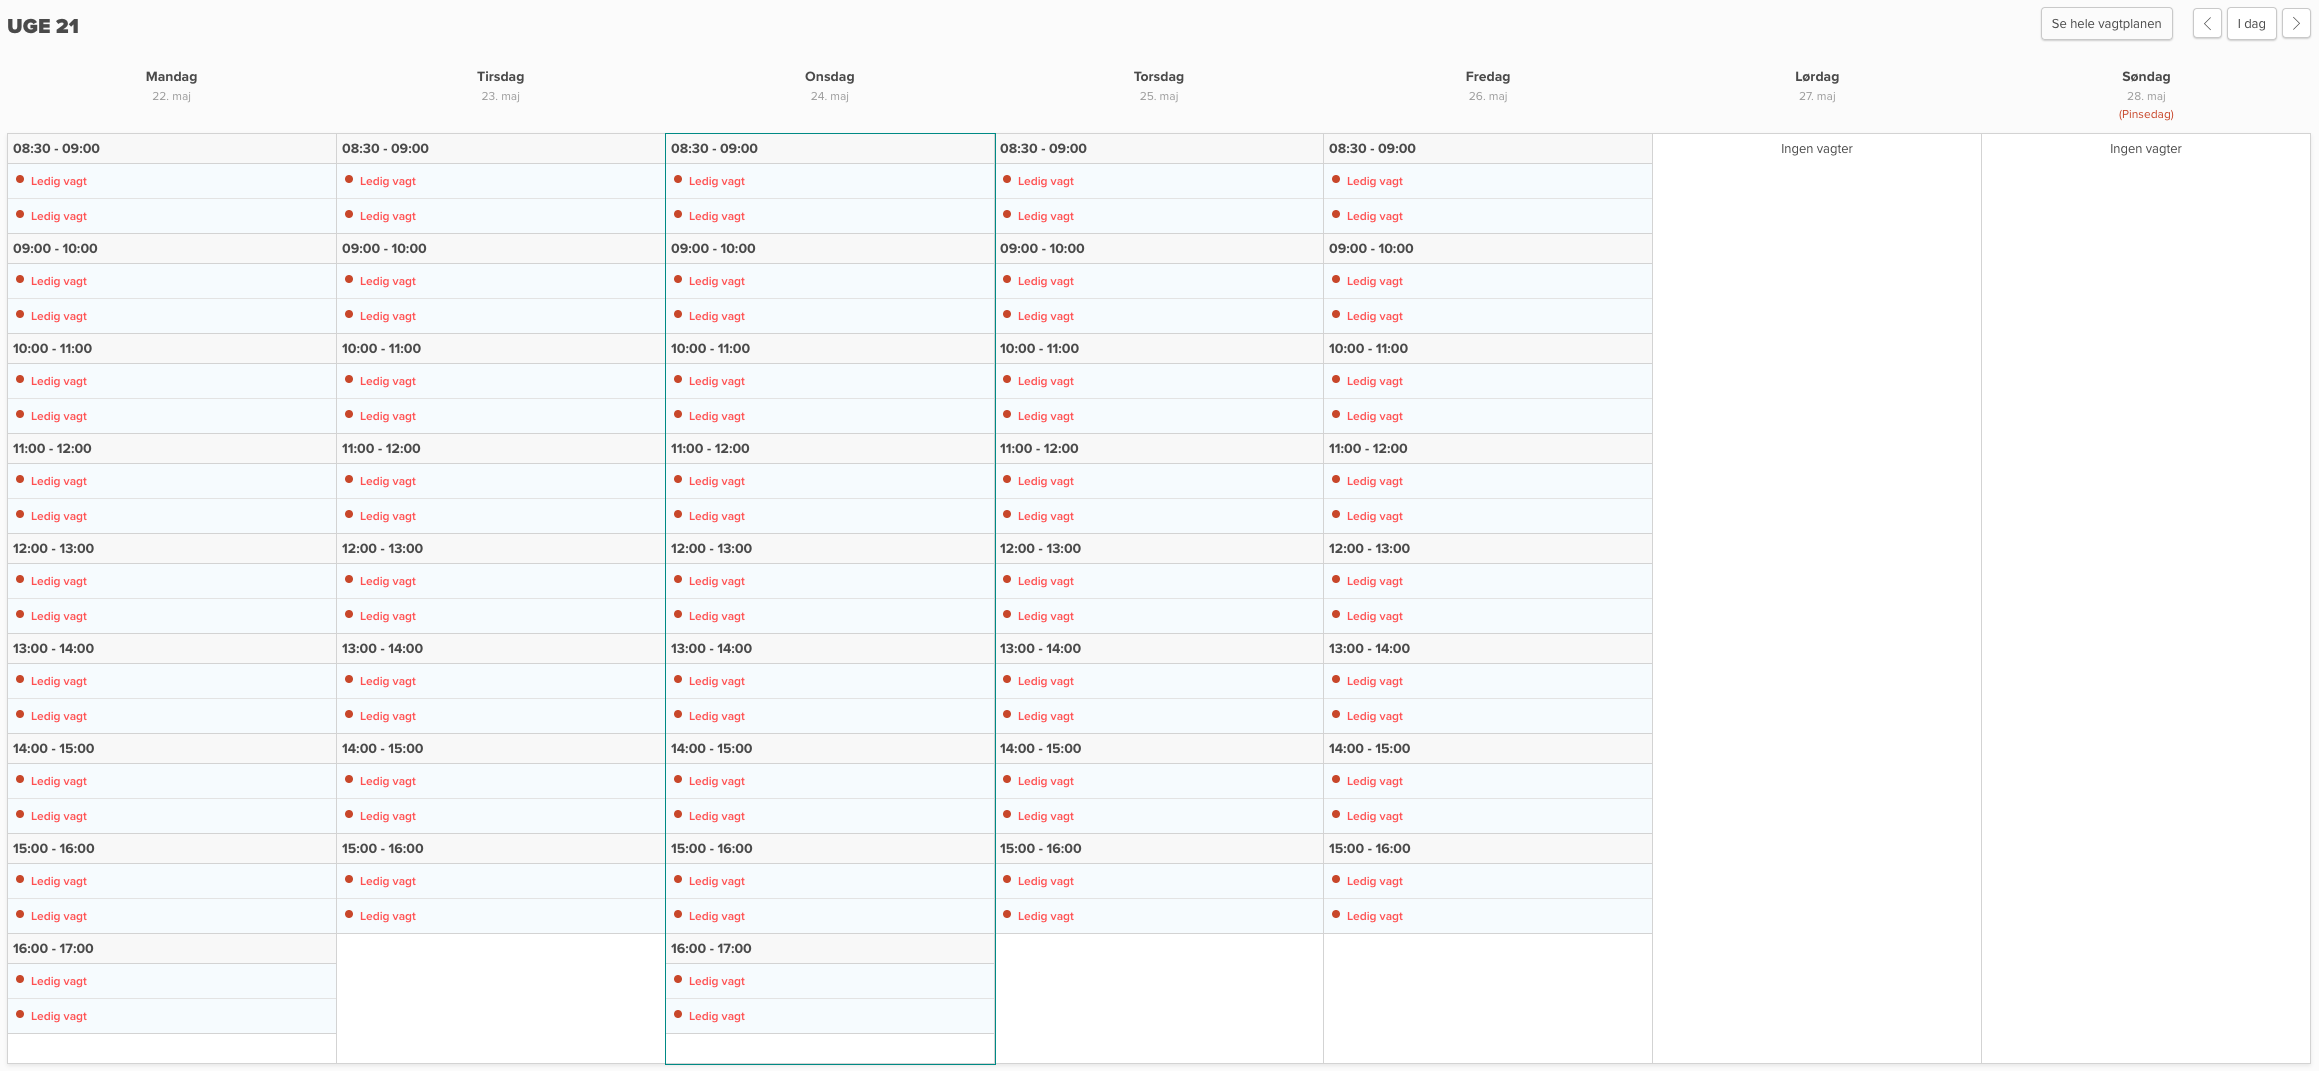The height and width of the screenshot is (1071, 2319).
Task: Click red dot of first Thursday 13:00 shift
Action: coord(1007,679)
